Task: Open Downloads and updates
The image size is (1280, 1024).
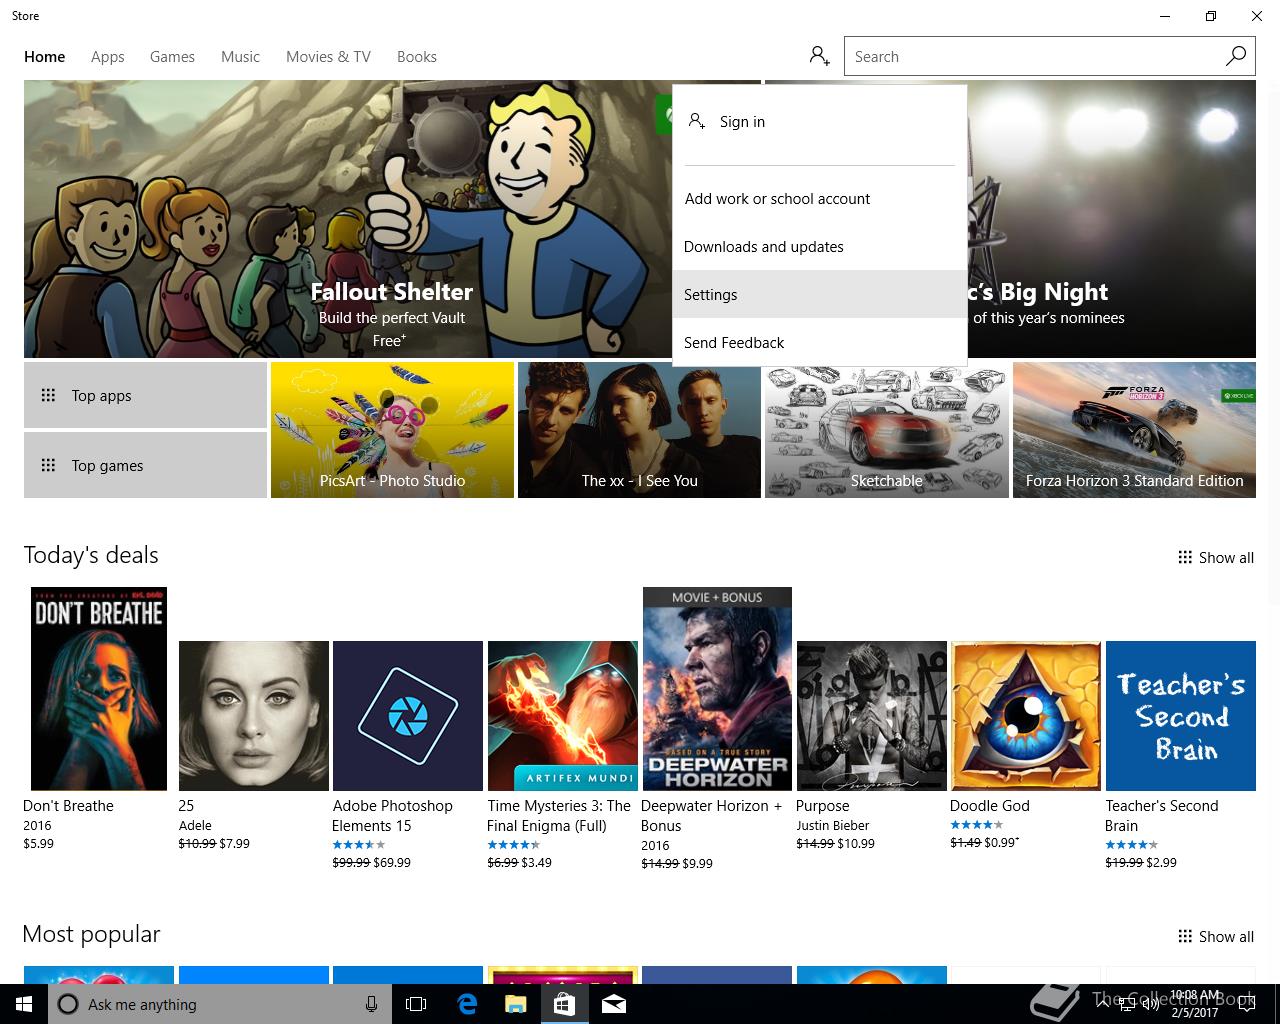Action: click(x=820, y=246)
